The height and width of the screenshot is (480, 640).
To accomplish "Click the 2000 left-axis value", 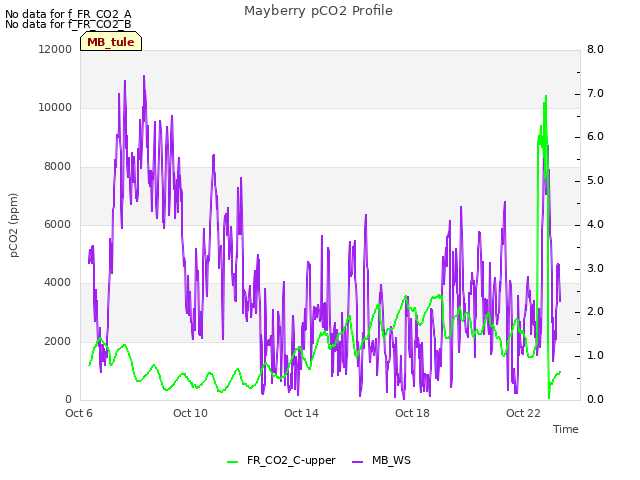I will coord(58,341).
